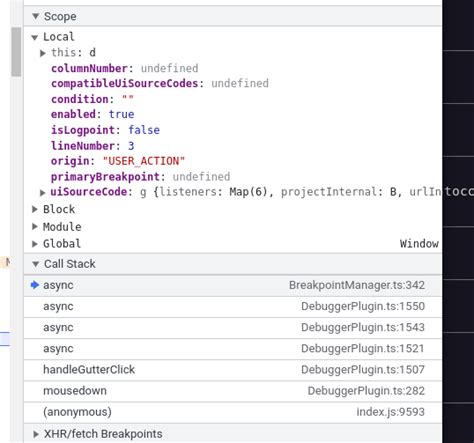Select the columnNumber variable
The height and width of the screenshot is (443, 474).
point(89,68)
